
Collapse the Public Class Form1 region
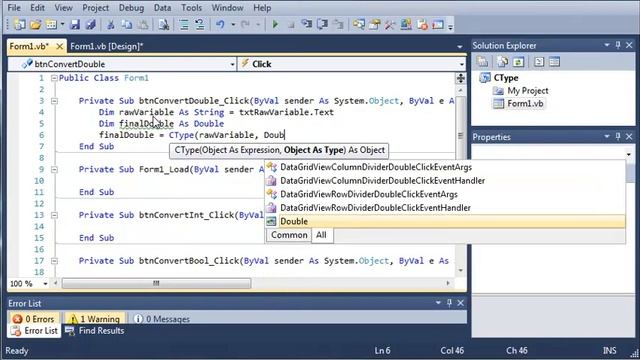pyautogui.click(x=54, y=78)
